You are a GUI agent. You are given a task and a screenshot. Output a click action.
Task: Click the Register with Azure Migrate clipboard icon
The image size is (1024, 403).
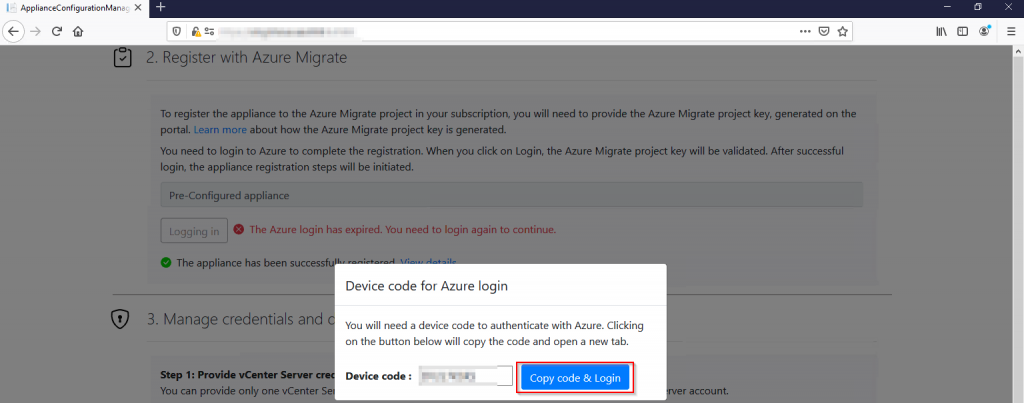tap(122, 57)
